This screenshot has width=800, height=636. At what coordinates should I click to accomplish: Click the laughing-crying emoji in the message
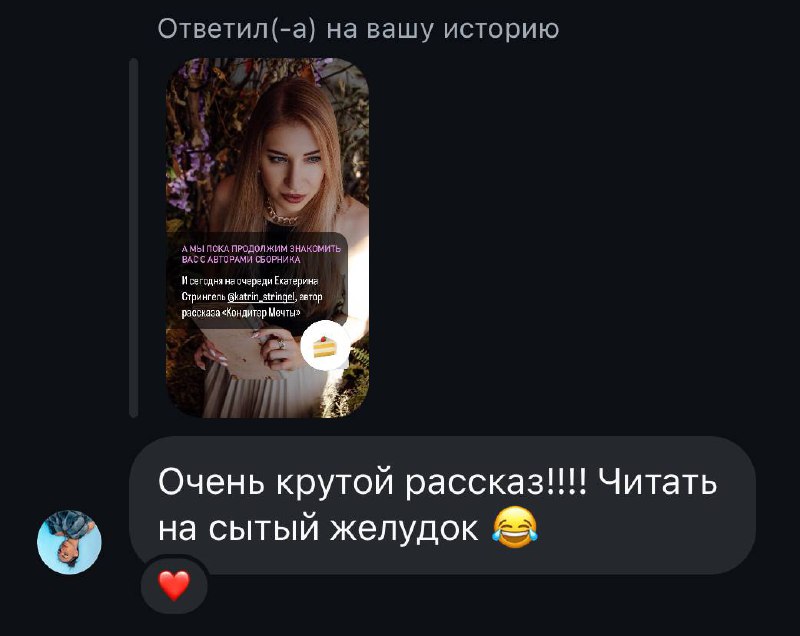[515, 528]
